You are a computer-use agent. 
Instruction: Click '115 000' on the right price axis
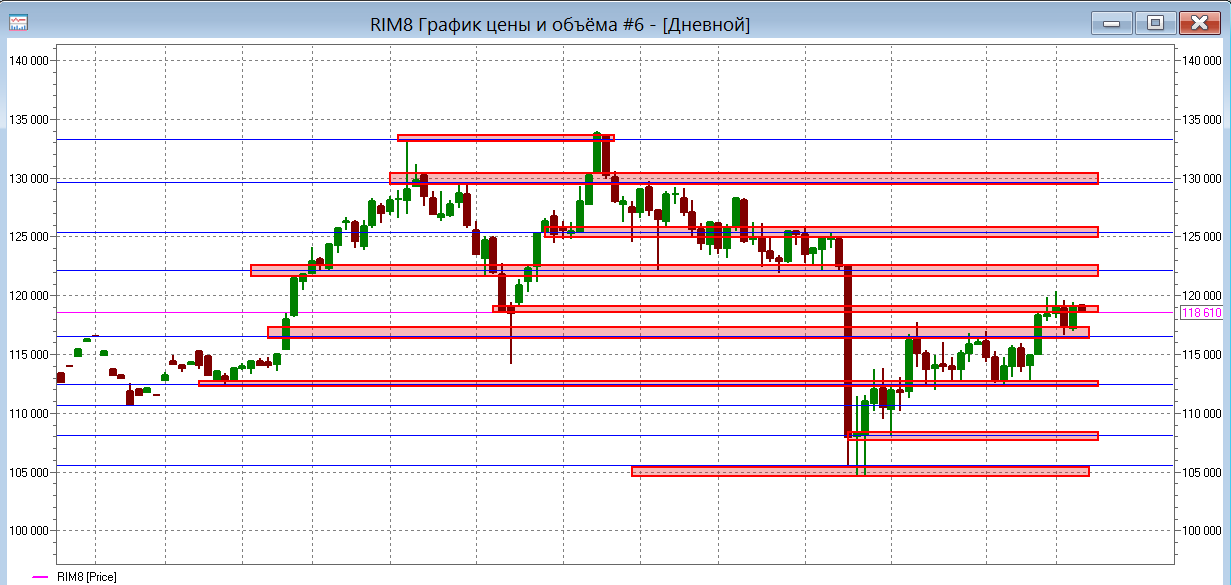[x=1203, y=354]
